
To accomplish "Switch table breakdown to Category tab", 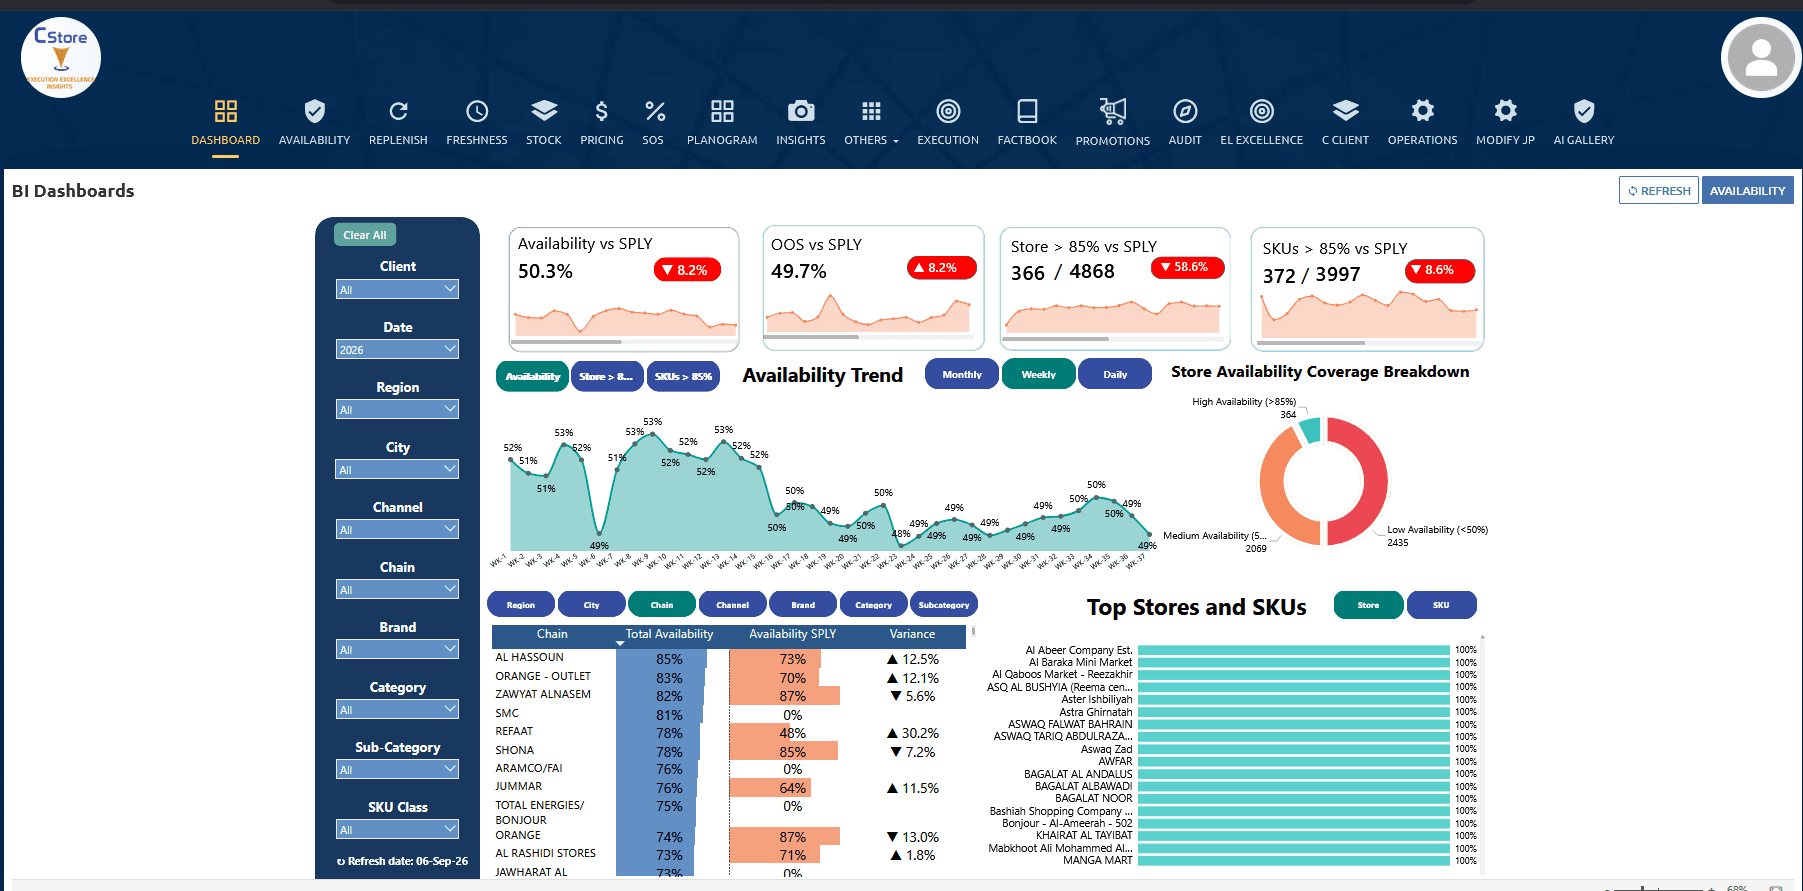I will pos(873,605).
